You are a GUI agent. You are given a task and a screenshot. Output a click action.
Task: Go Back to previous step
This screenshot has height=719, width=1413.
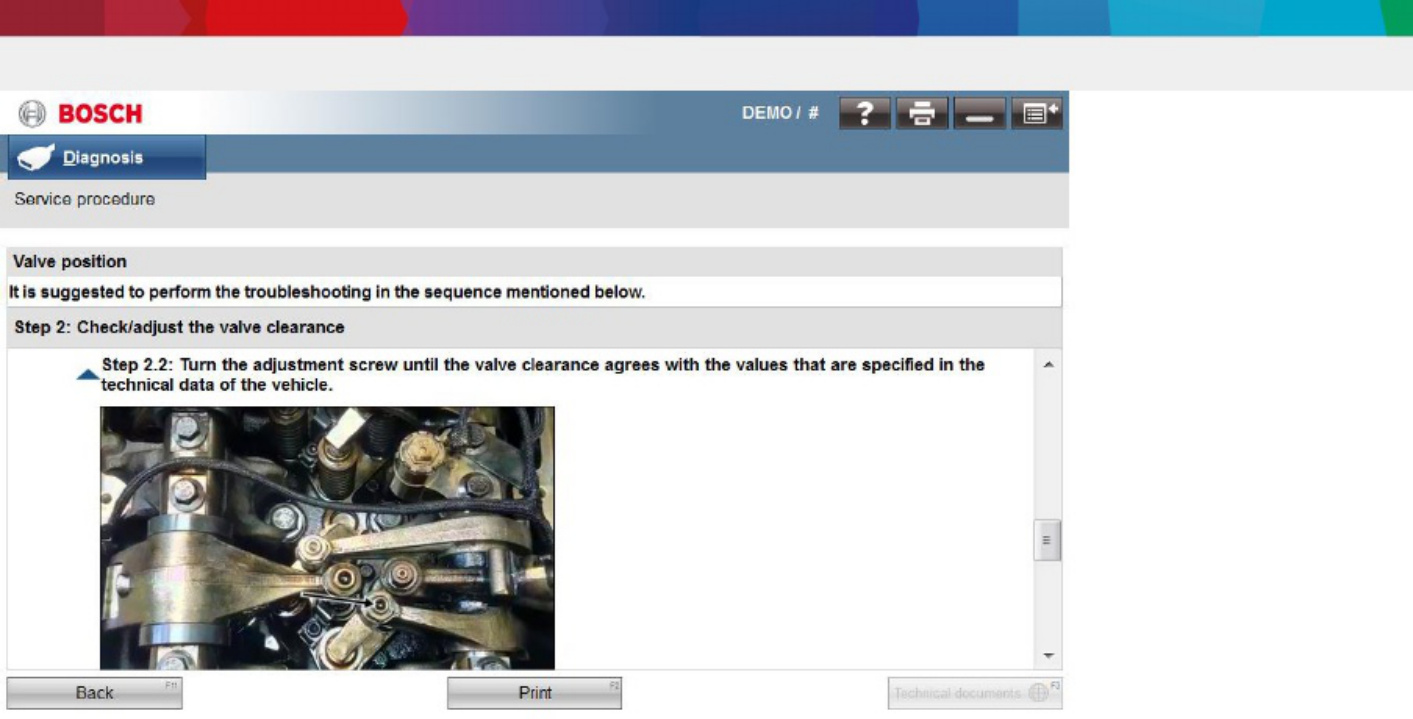(x=95, y=693)
